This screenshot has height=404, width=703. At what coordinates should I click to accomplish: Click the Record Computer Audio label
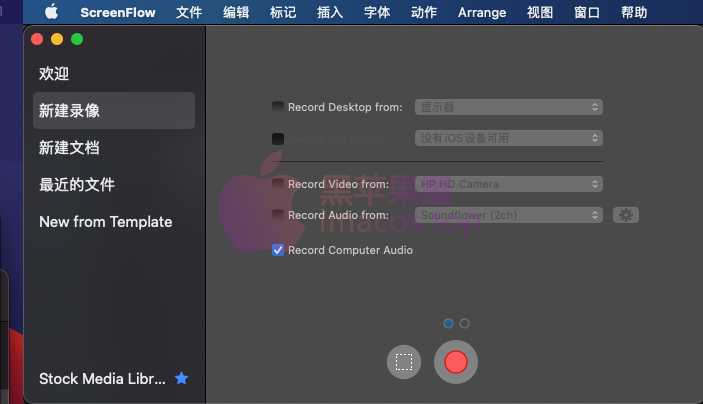[350, 250]
